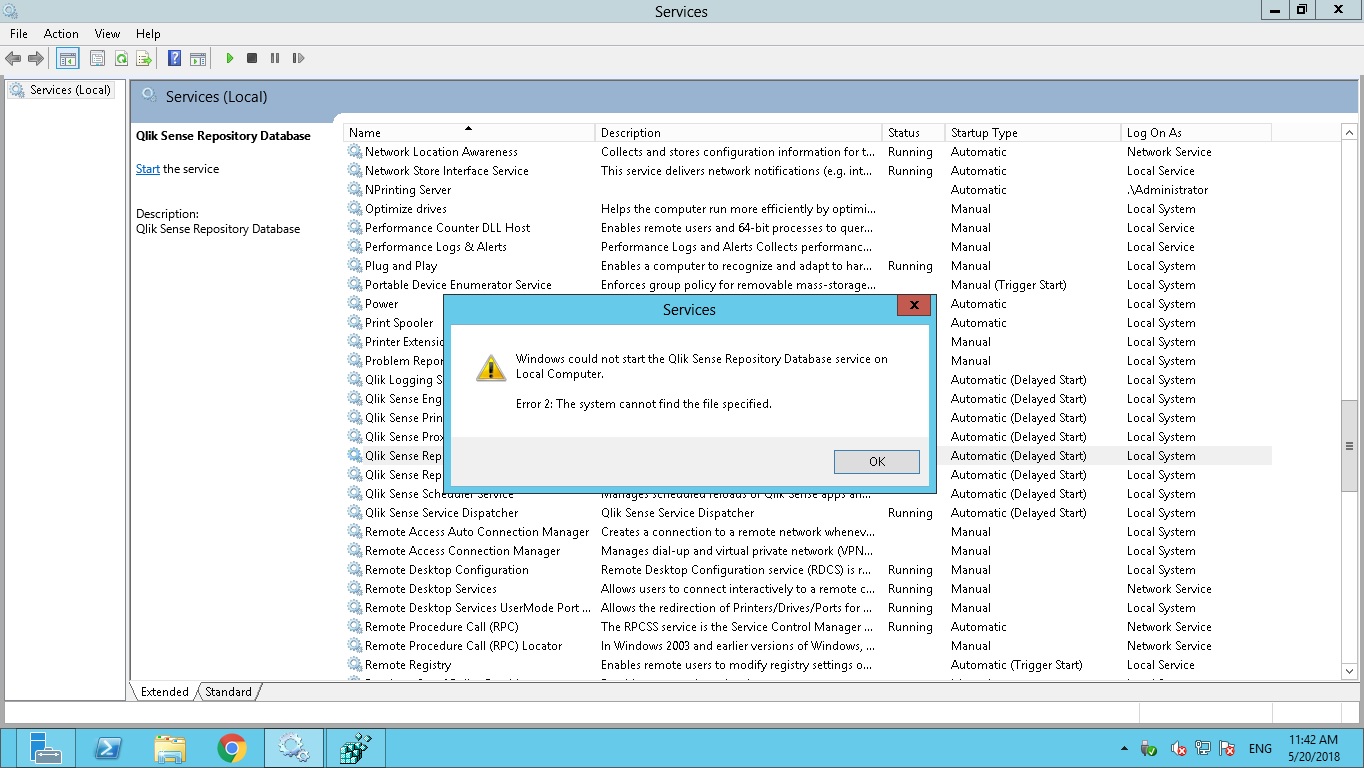1364x768 pixels.
Task: Click the scrollbar down arrow in services list
Action: [1349, 672]
